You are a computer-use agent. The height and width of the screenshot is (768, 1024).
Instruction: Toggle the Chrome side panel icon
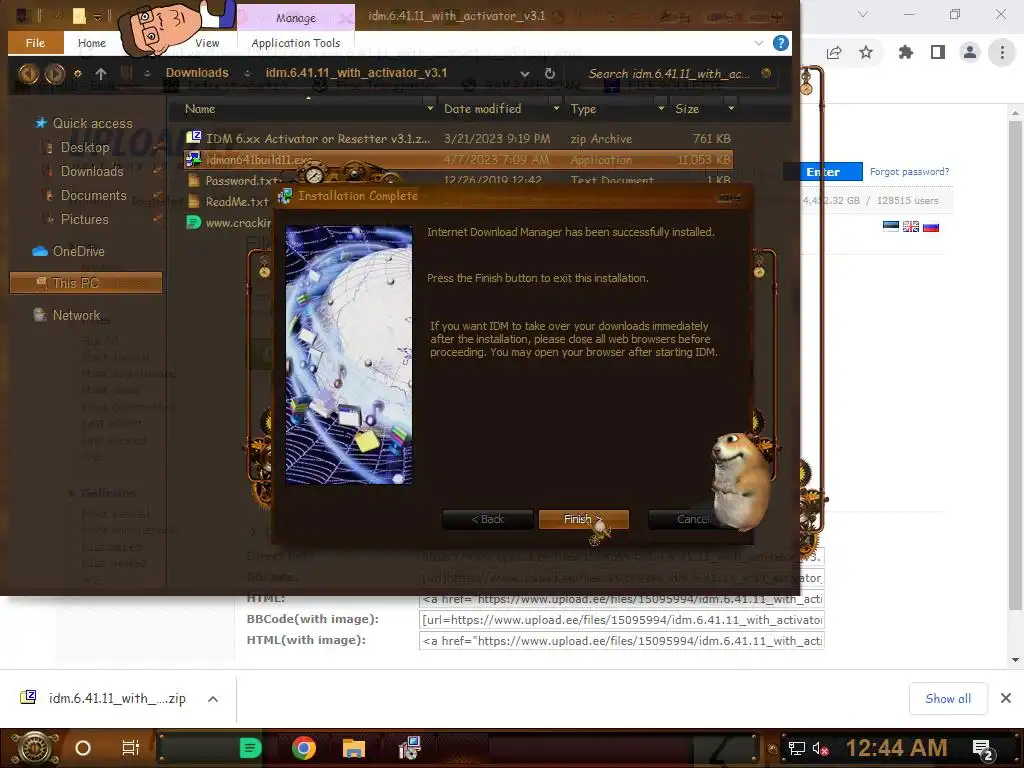click(938, 52)
